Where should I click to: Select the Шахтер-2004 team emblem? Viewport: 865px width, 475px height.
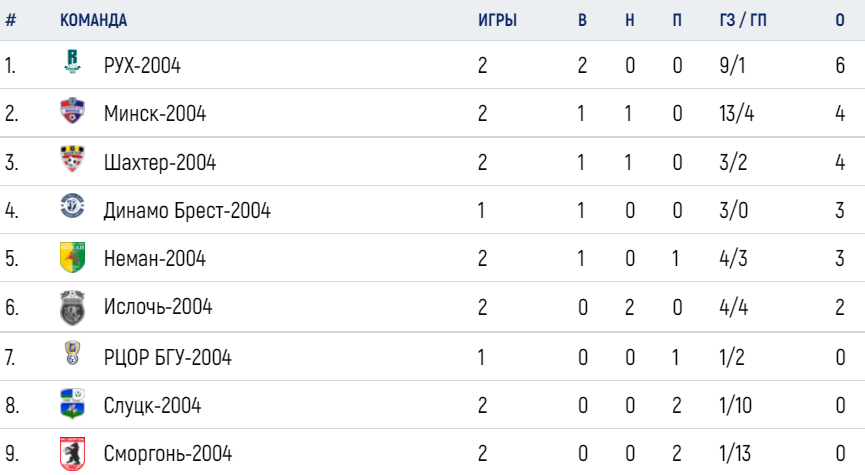[72, 159]
